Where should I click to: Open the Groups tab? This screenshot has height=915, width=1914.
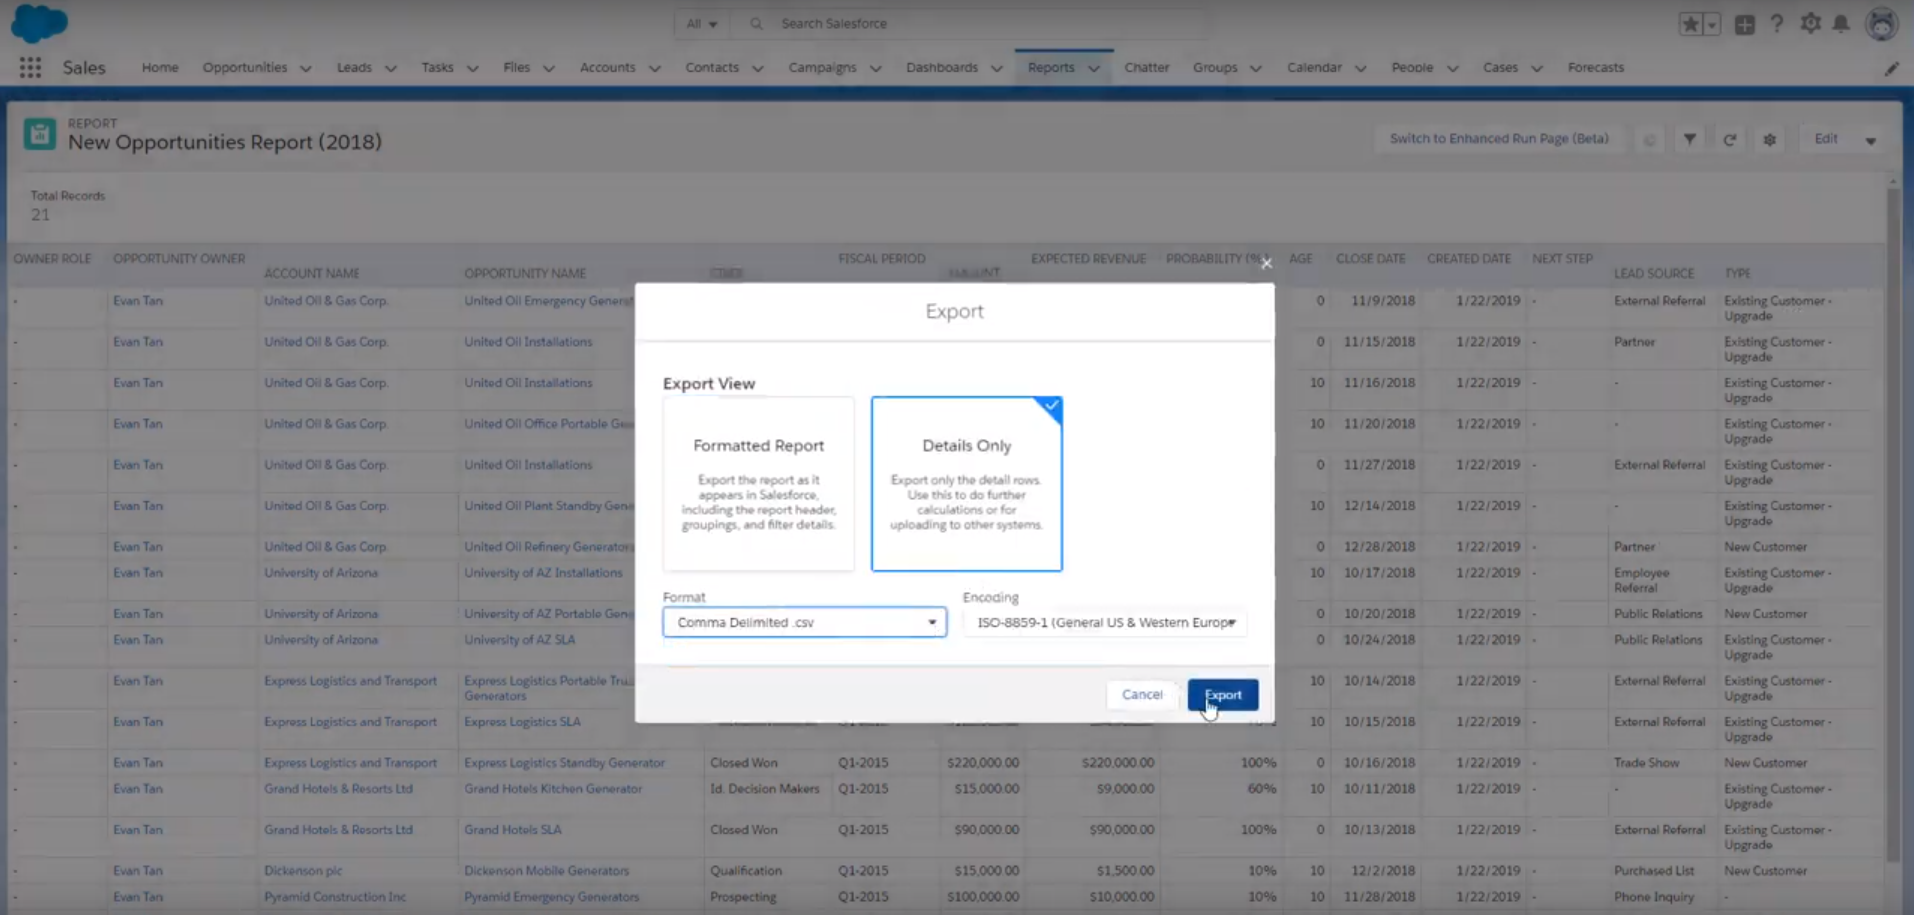[1215, 67]
